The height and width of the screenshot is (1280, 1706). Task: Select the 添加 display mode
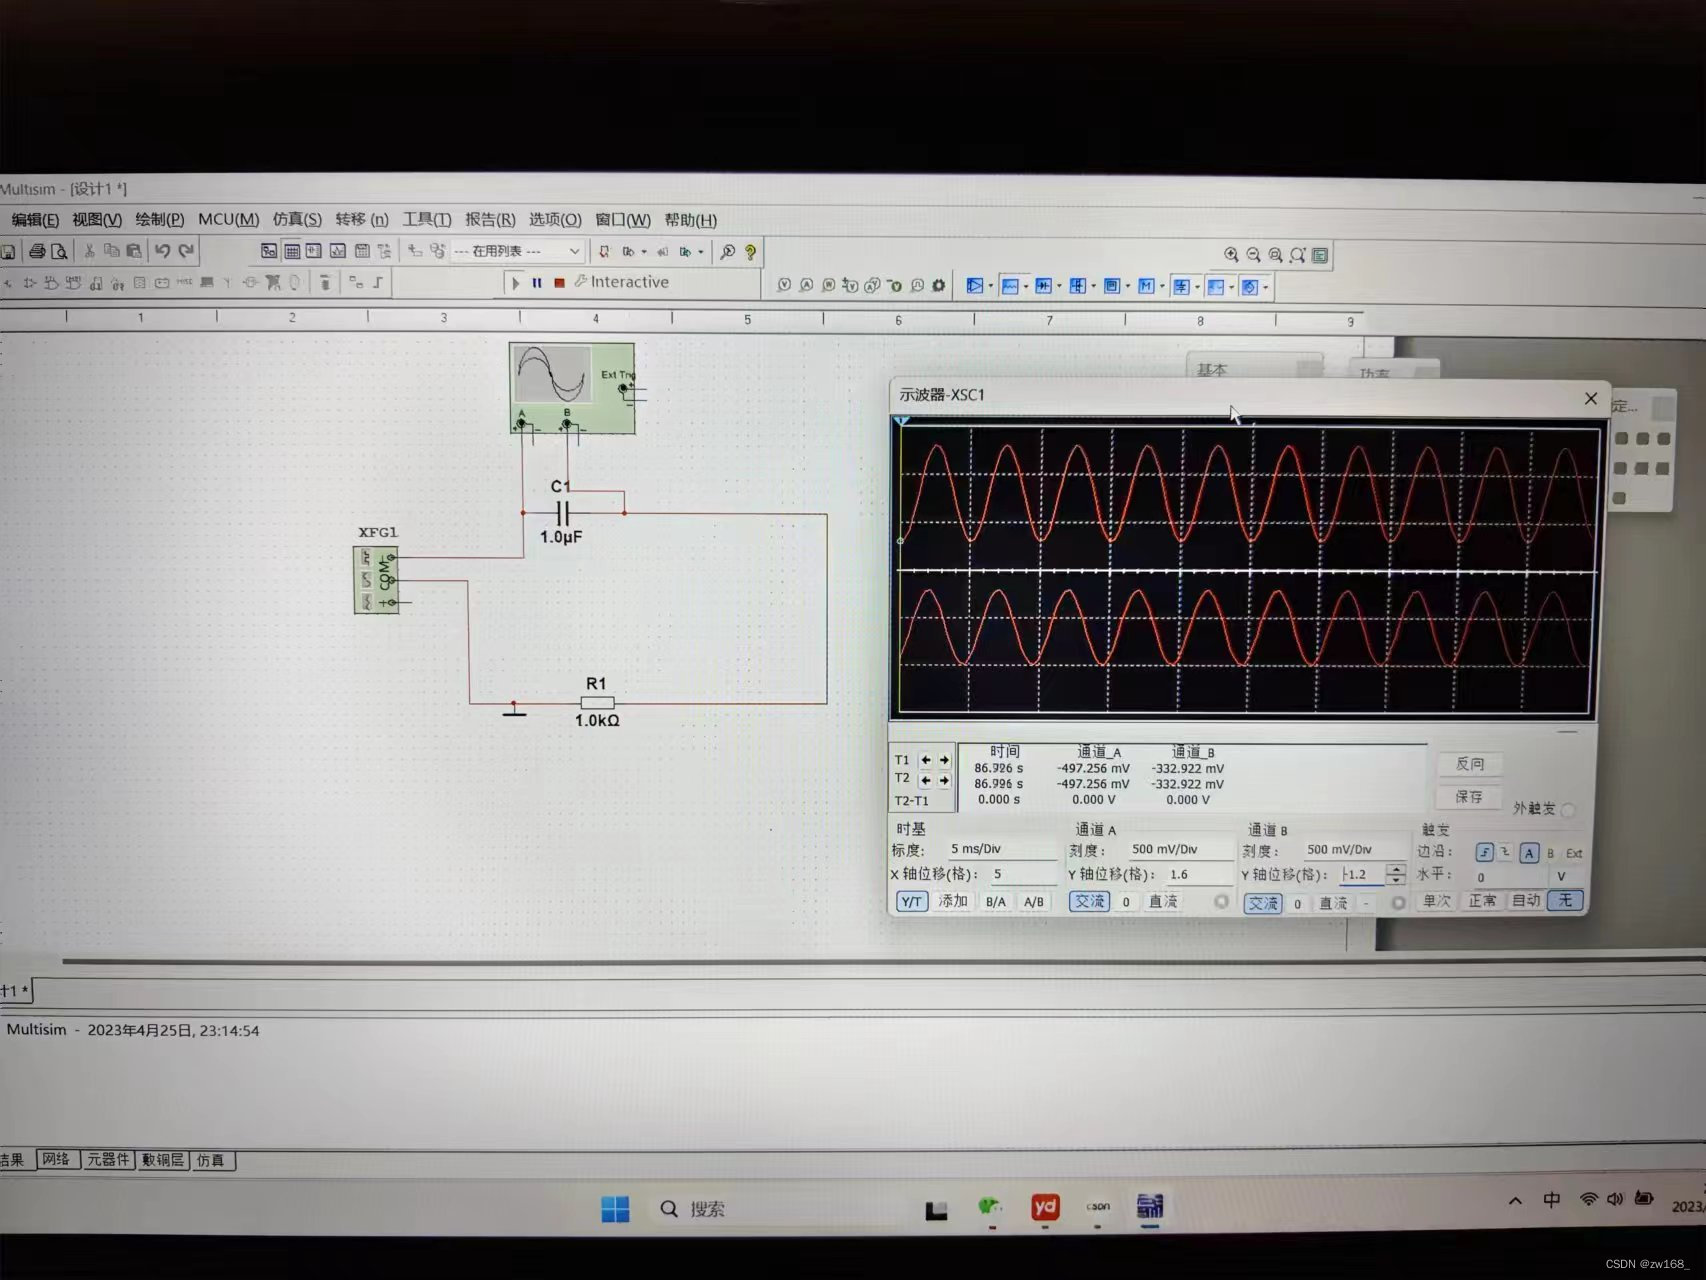coord(953,901)
